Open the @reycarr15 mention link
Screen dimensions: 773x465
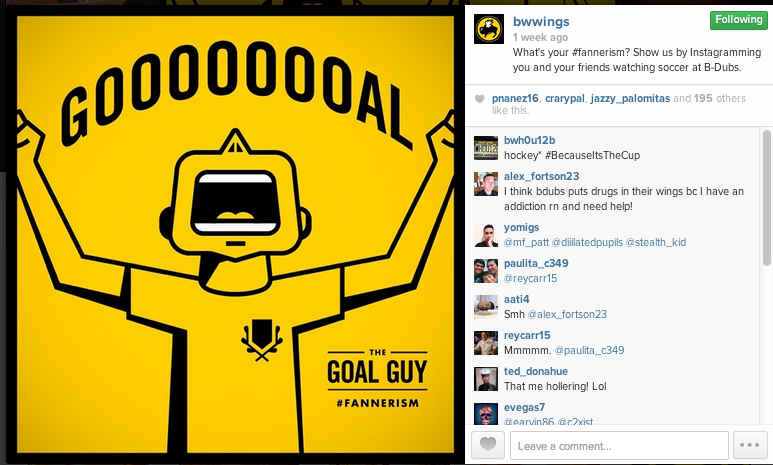coord(530,278)
